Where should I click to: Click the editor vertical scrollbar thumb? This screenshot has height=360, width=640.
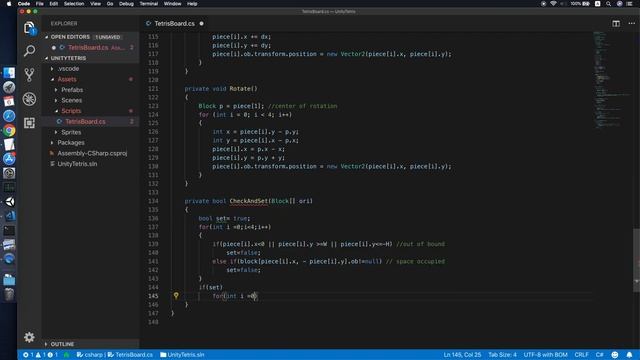pos(636,260)
